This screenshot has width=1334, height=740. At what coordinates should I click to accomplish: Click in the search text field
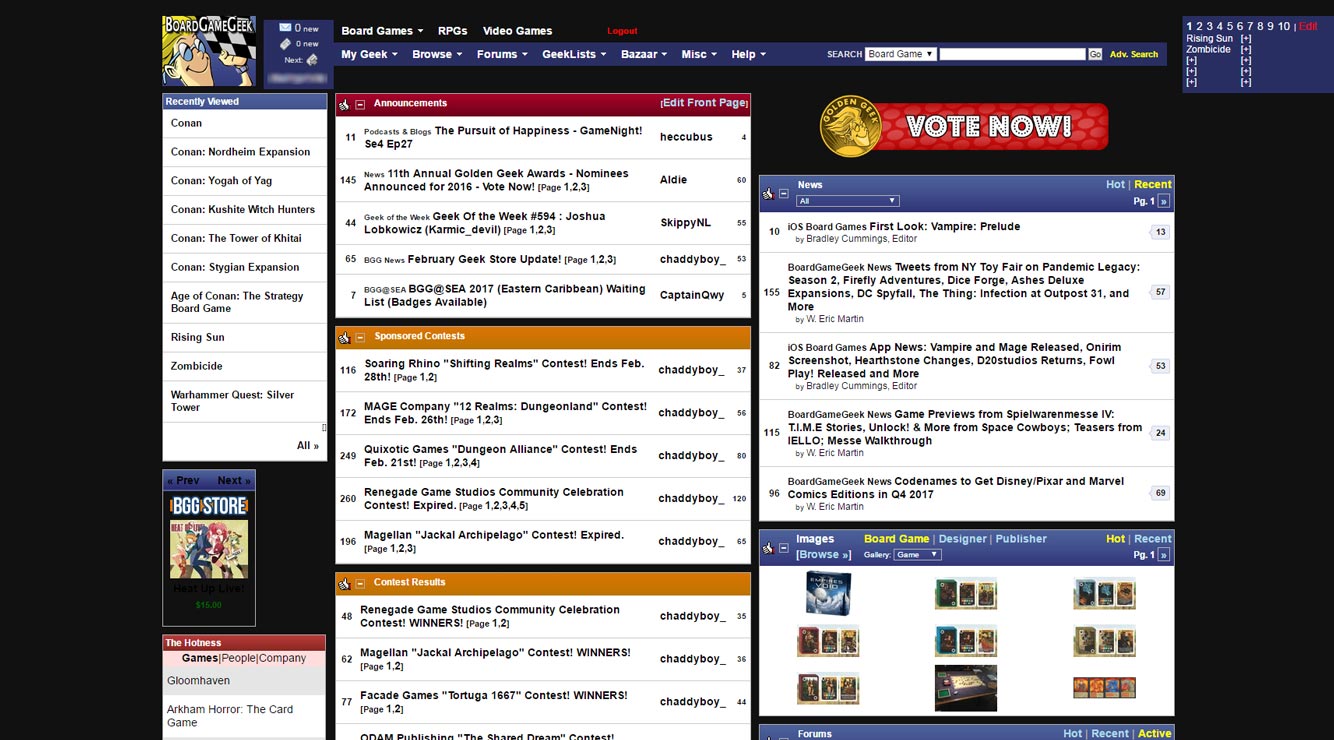(x=1012, y=54)
